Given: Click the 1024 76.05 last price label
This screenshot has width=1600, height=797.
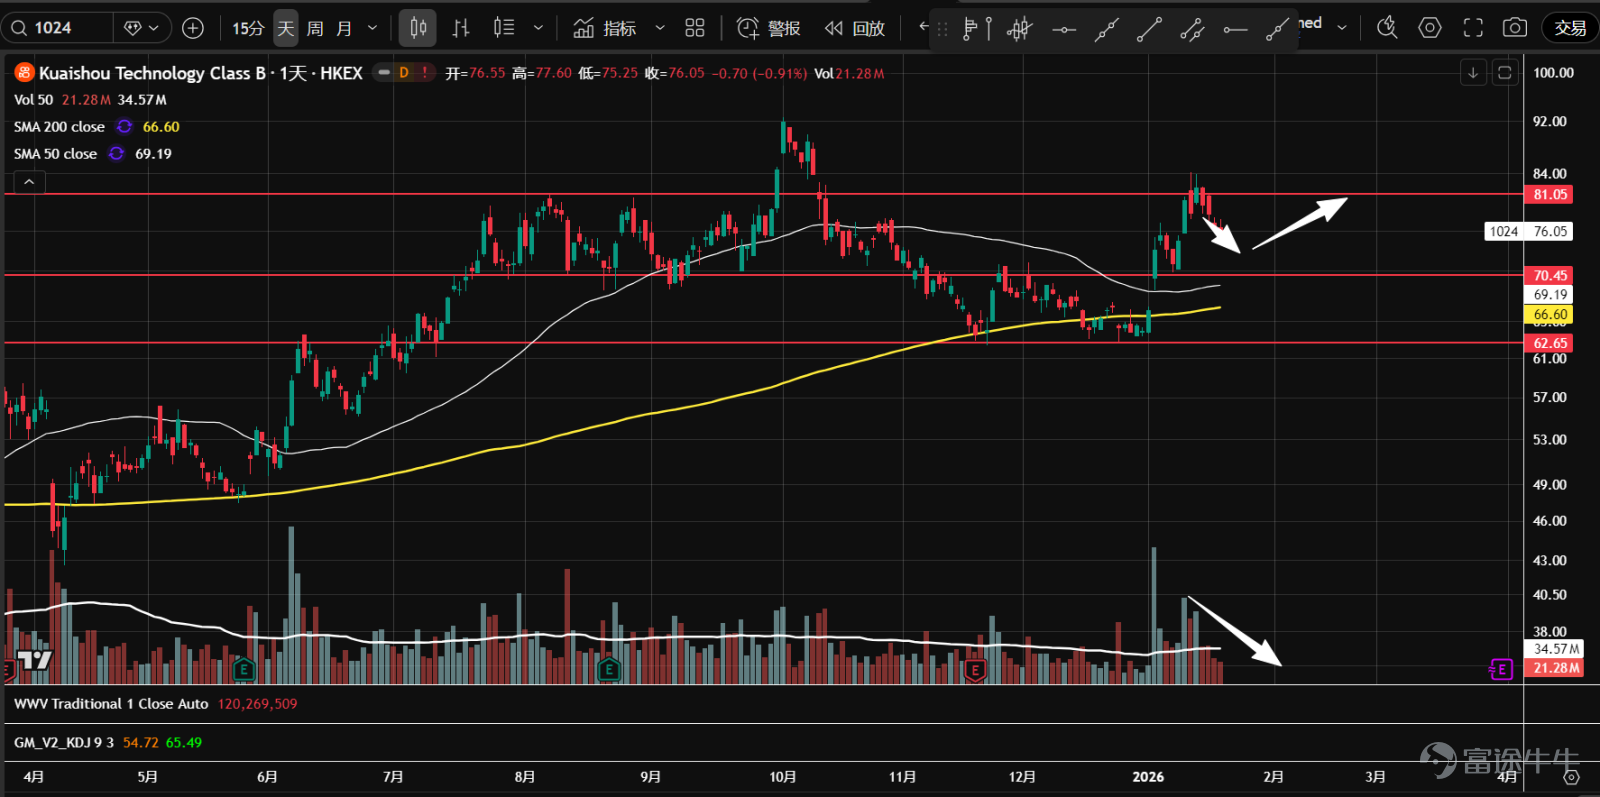Looking at the screenshot, I should (x=1529, y=232).
